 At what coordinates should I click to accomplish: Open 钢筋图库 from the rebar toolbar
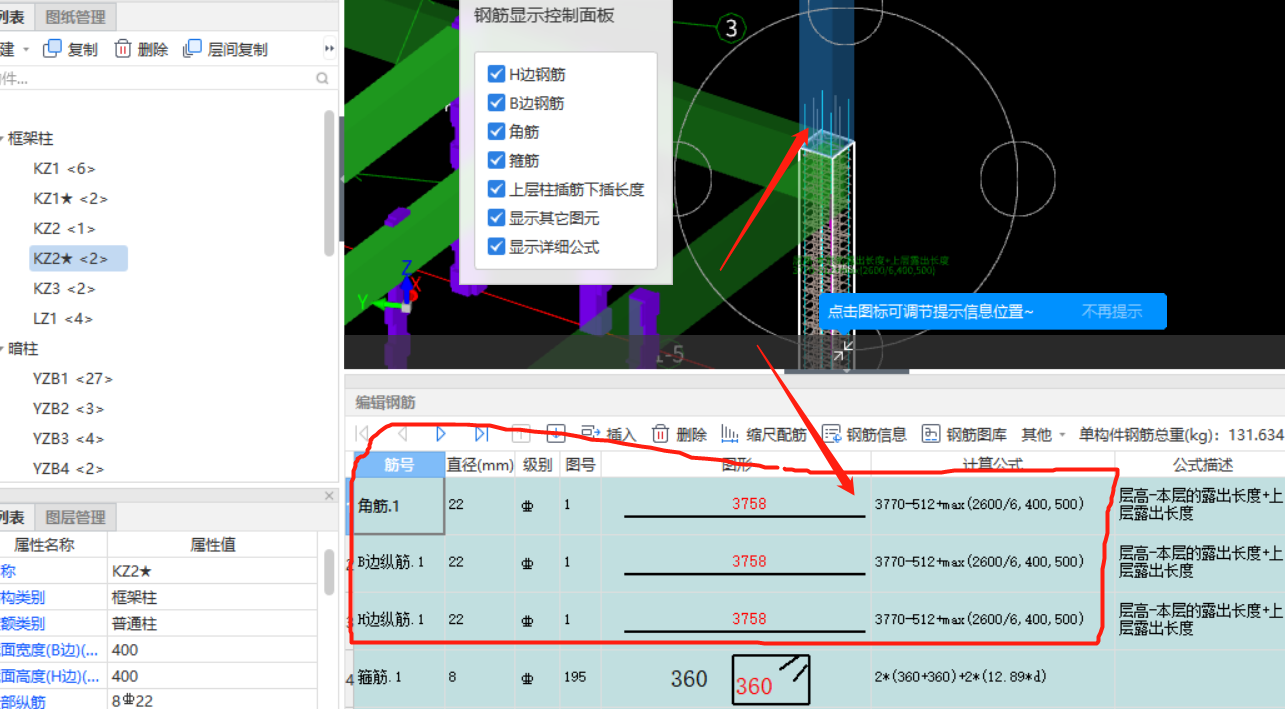(964, 434)
